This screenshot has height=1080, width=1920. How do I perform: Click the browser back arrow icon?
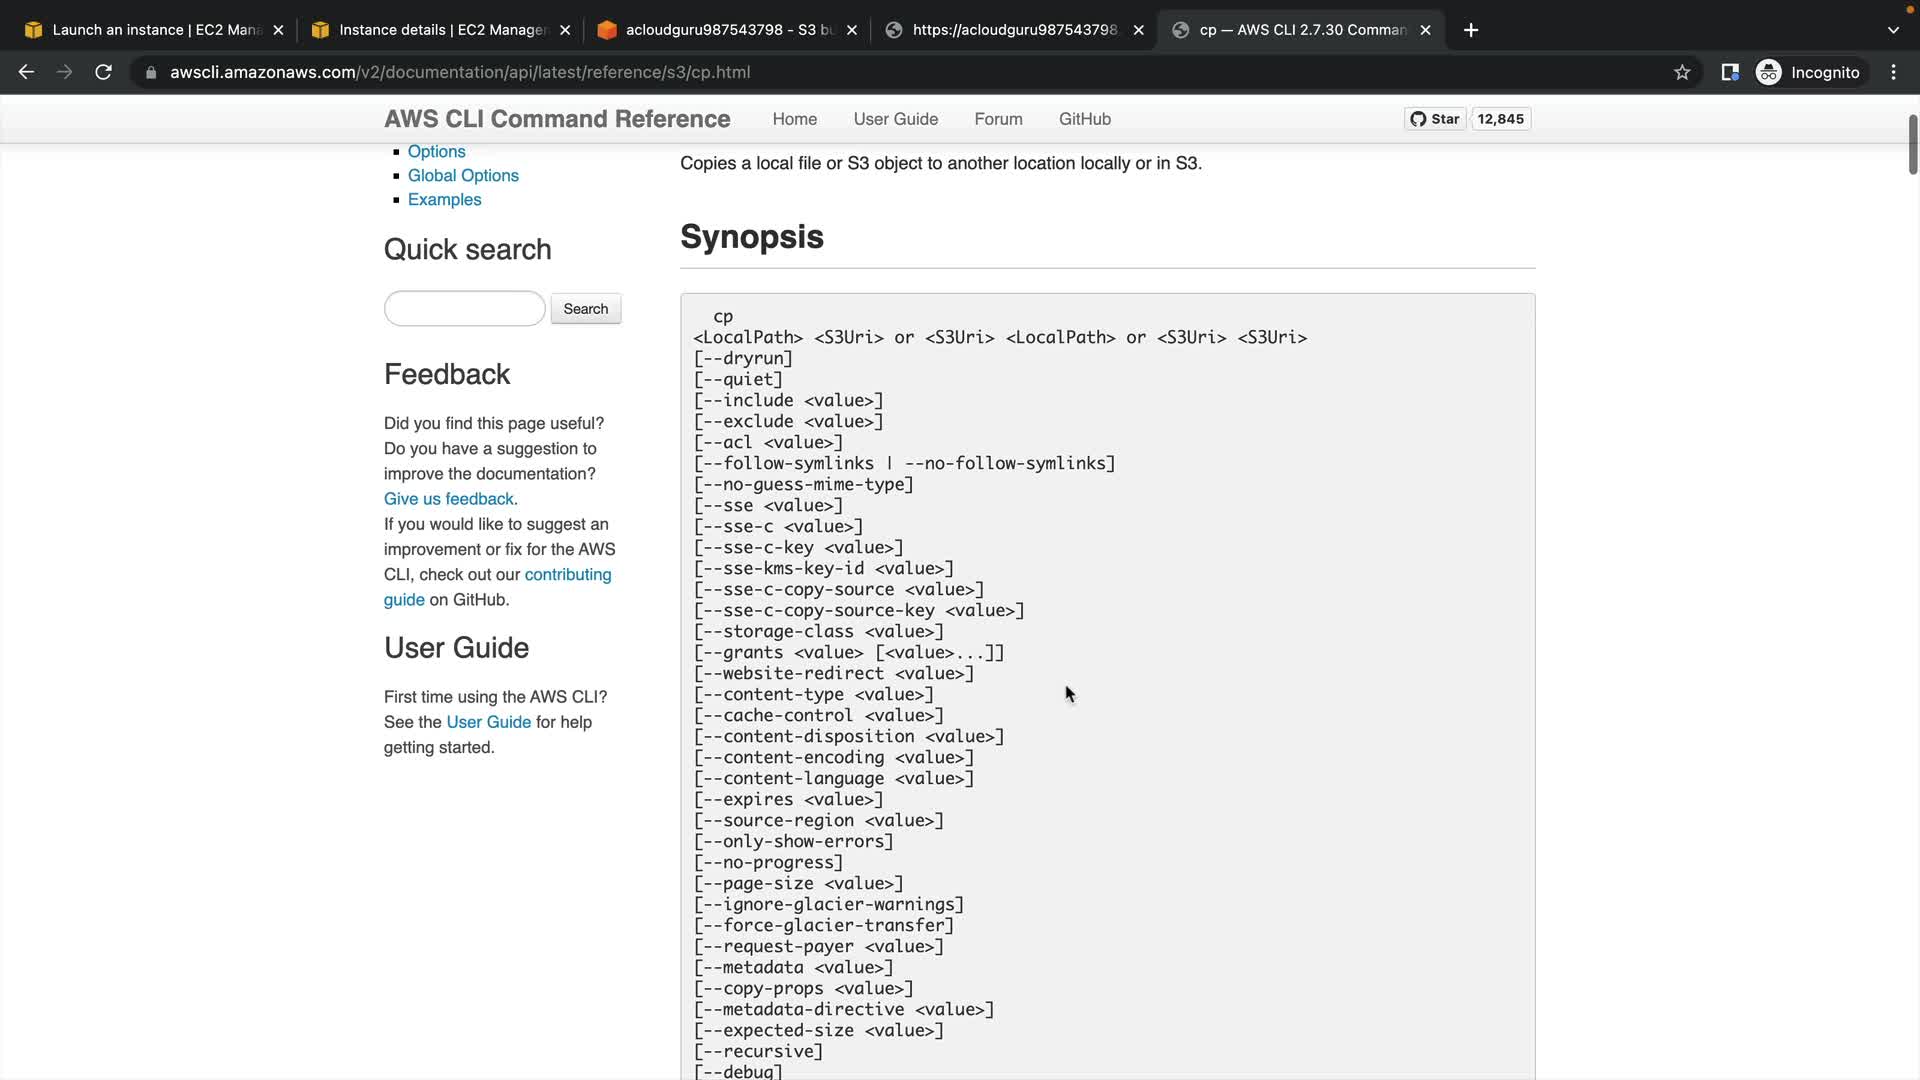pyautogui.click(x=27, y=72)
